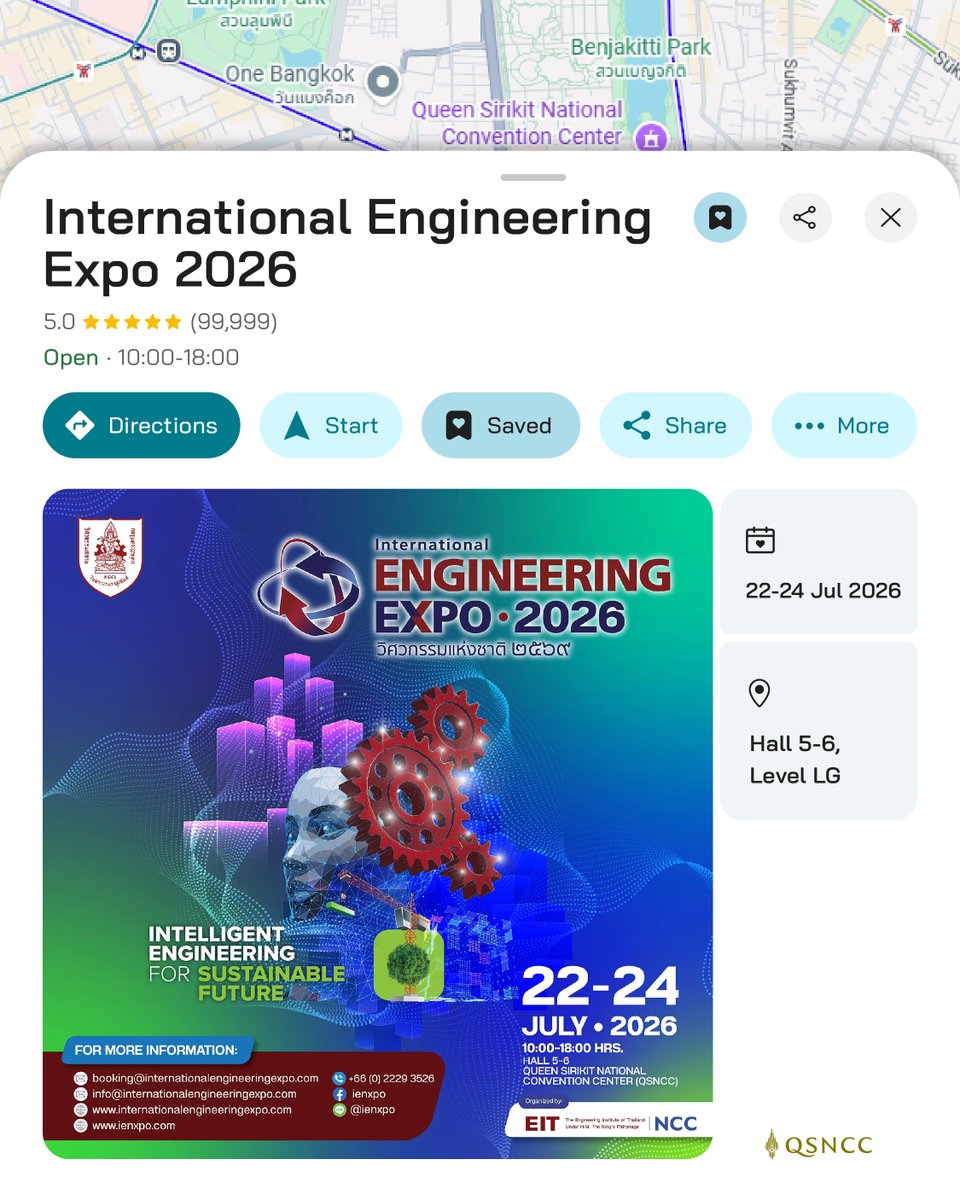Screen dimensions: 960x1200
Task: Tap the Open 10:00-18:00 hours text
Action: (141, 358)
